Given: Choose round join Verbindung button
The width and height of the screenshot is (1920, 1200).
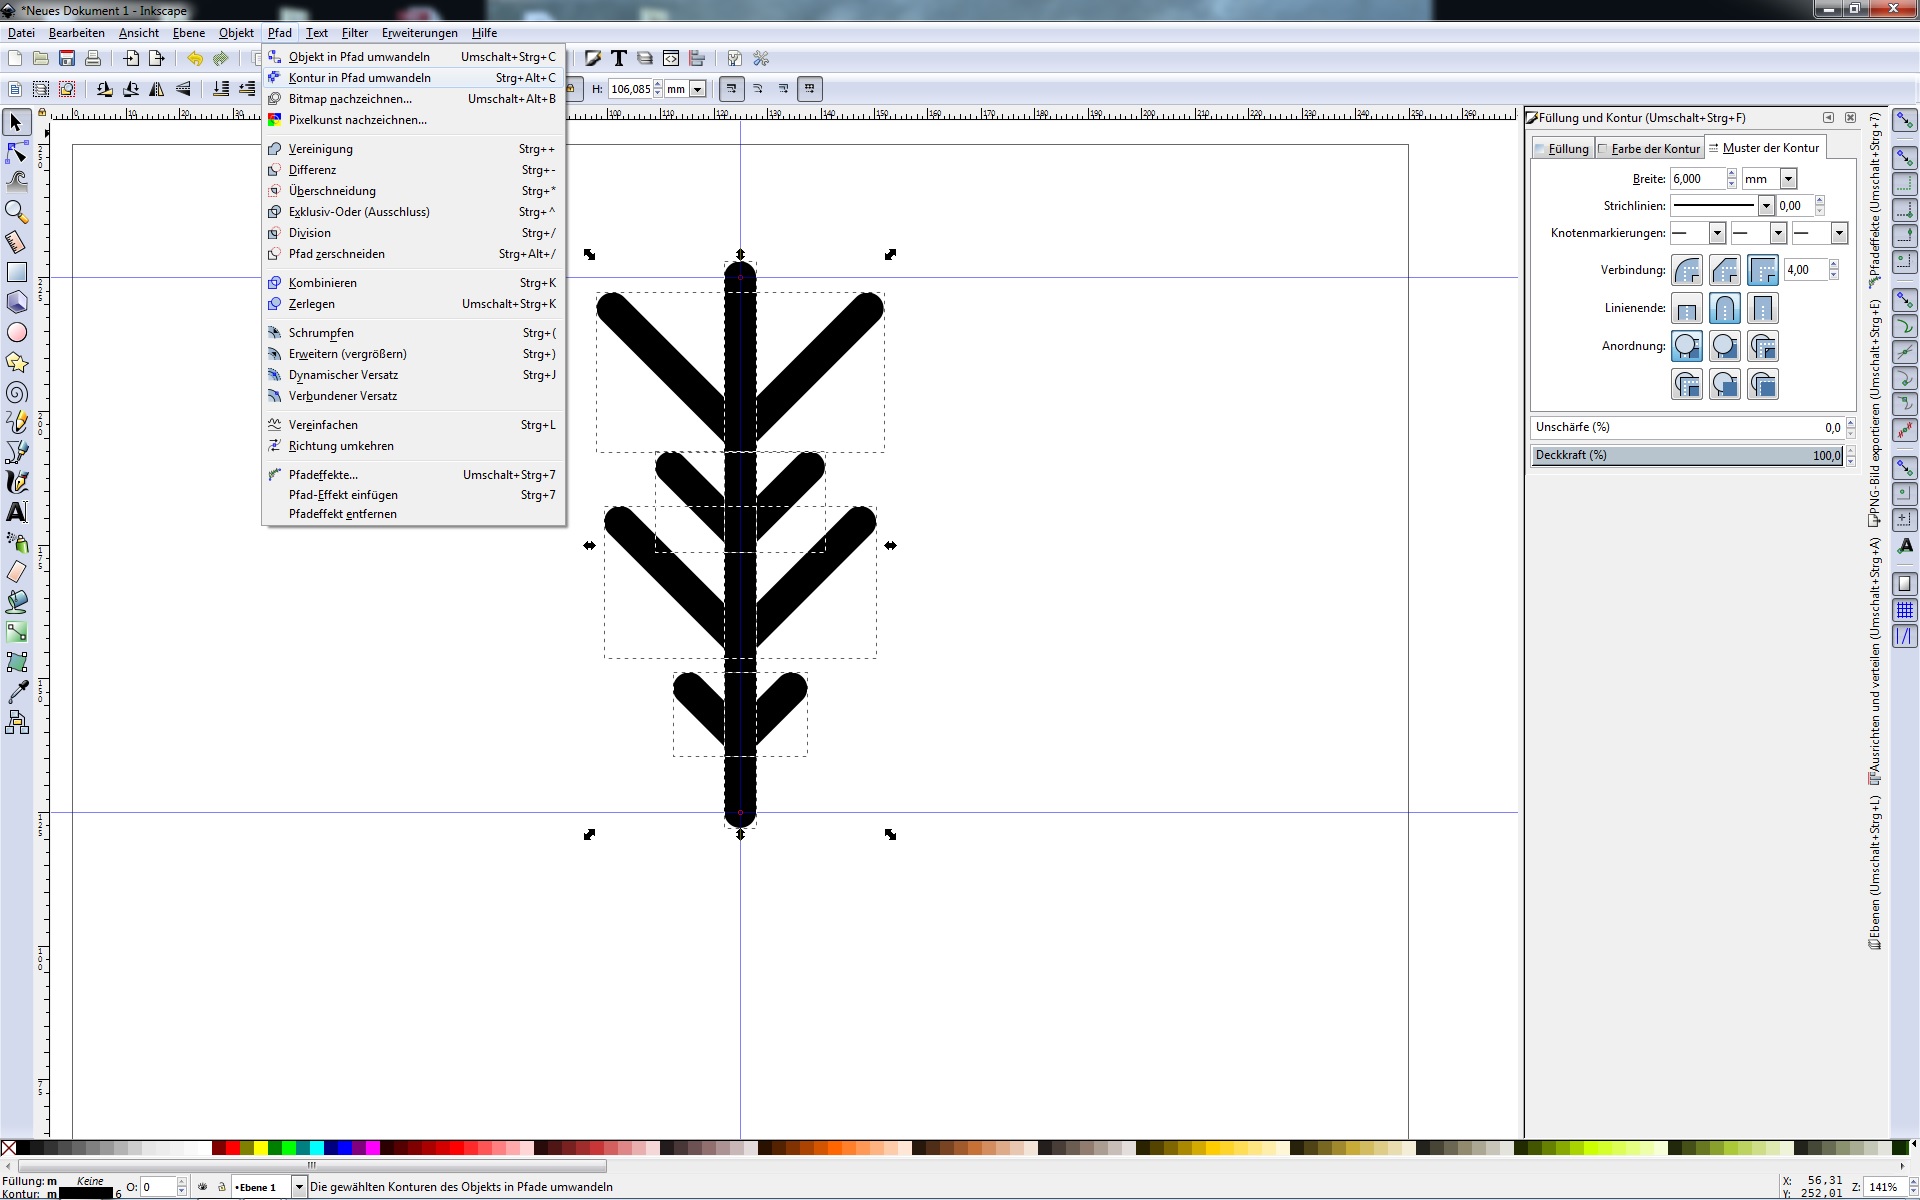Looking at the screenshot, I should pos(1687,270).
